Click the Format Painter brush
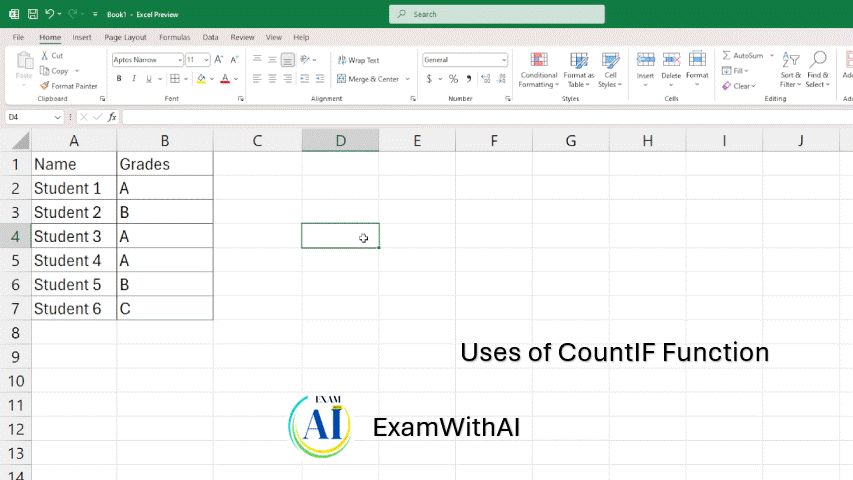Screen dimensions: 853x480 pyautogui.click(x=45, y=86)
